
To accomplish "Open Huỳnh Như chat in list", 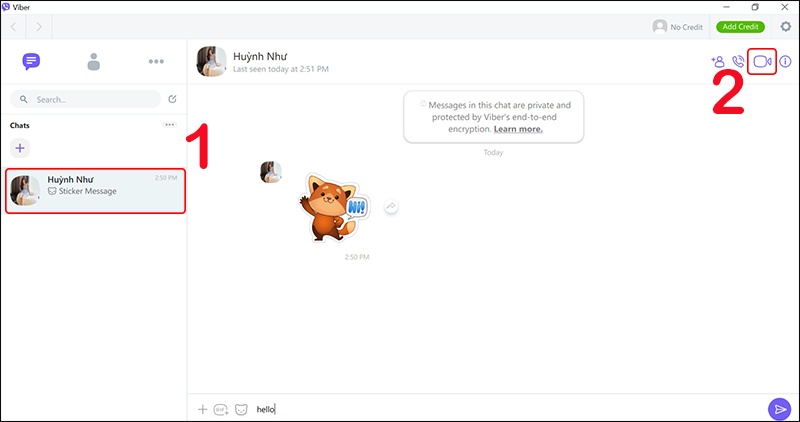I will pyautogui.click(x=95, y=191).
